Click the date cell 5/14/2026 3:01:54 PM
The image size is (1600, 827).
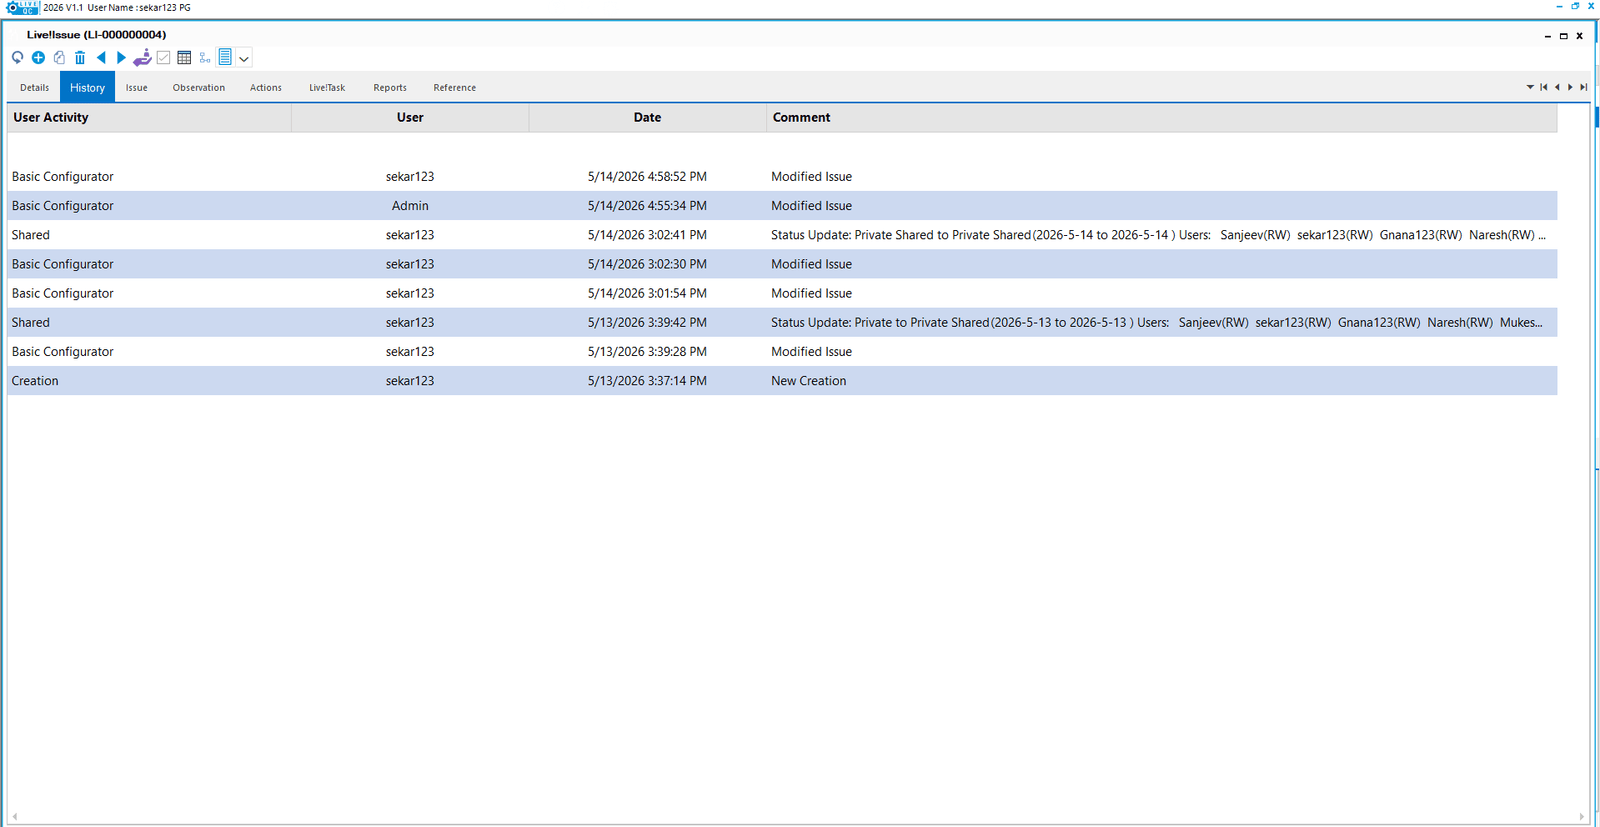(647, 293)
